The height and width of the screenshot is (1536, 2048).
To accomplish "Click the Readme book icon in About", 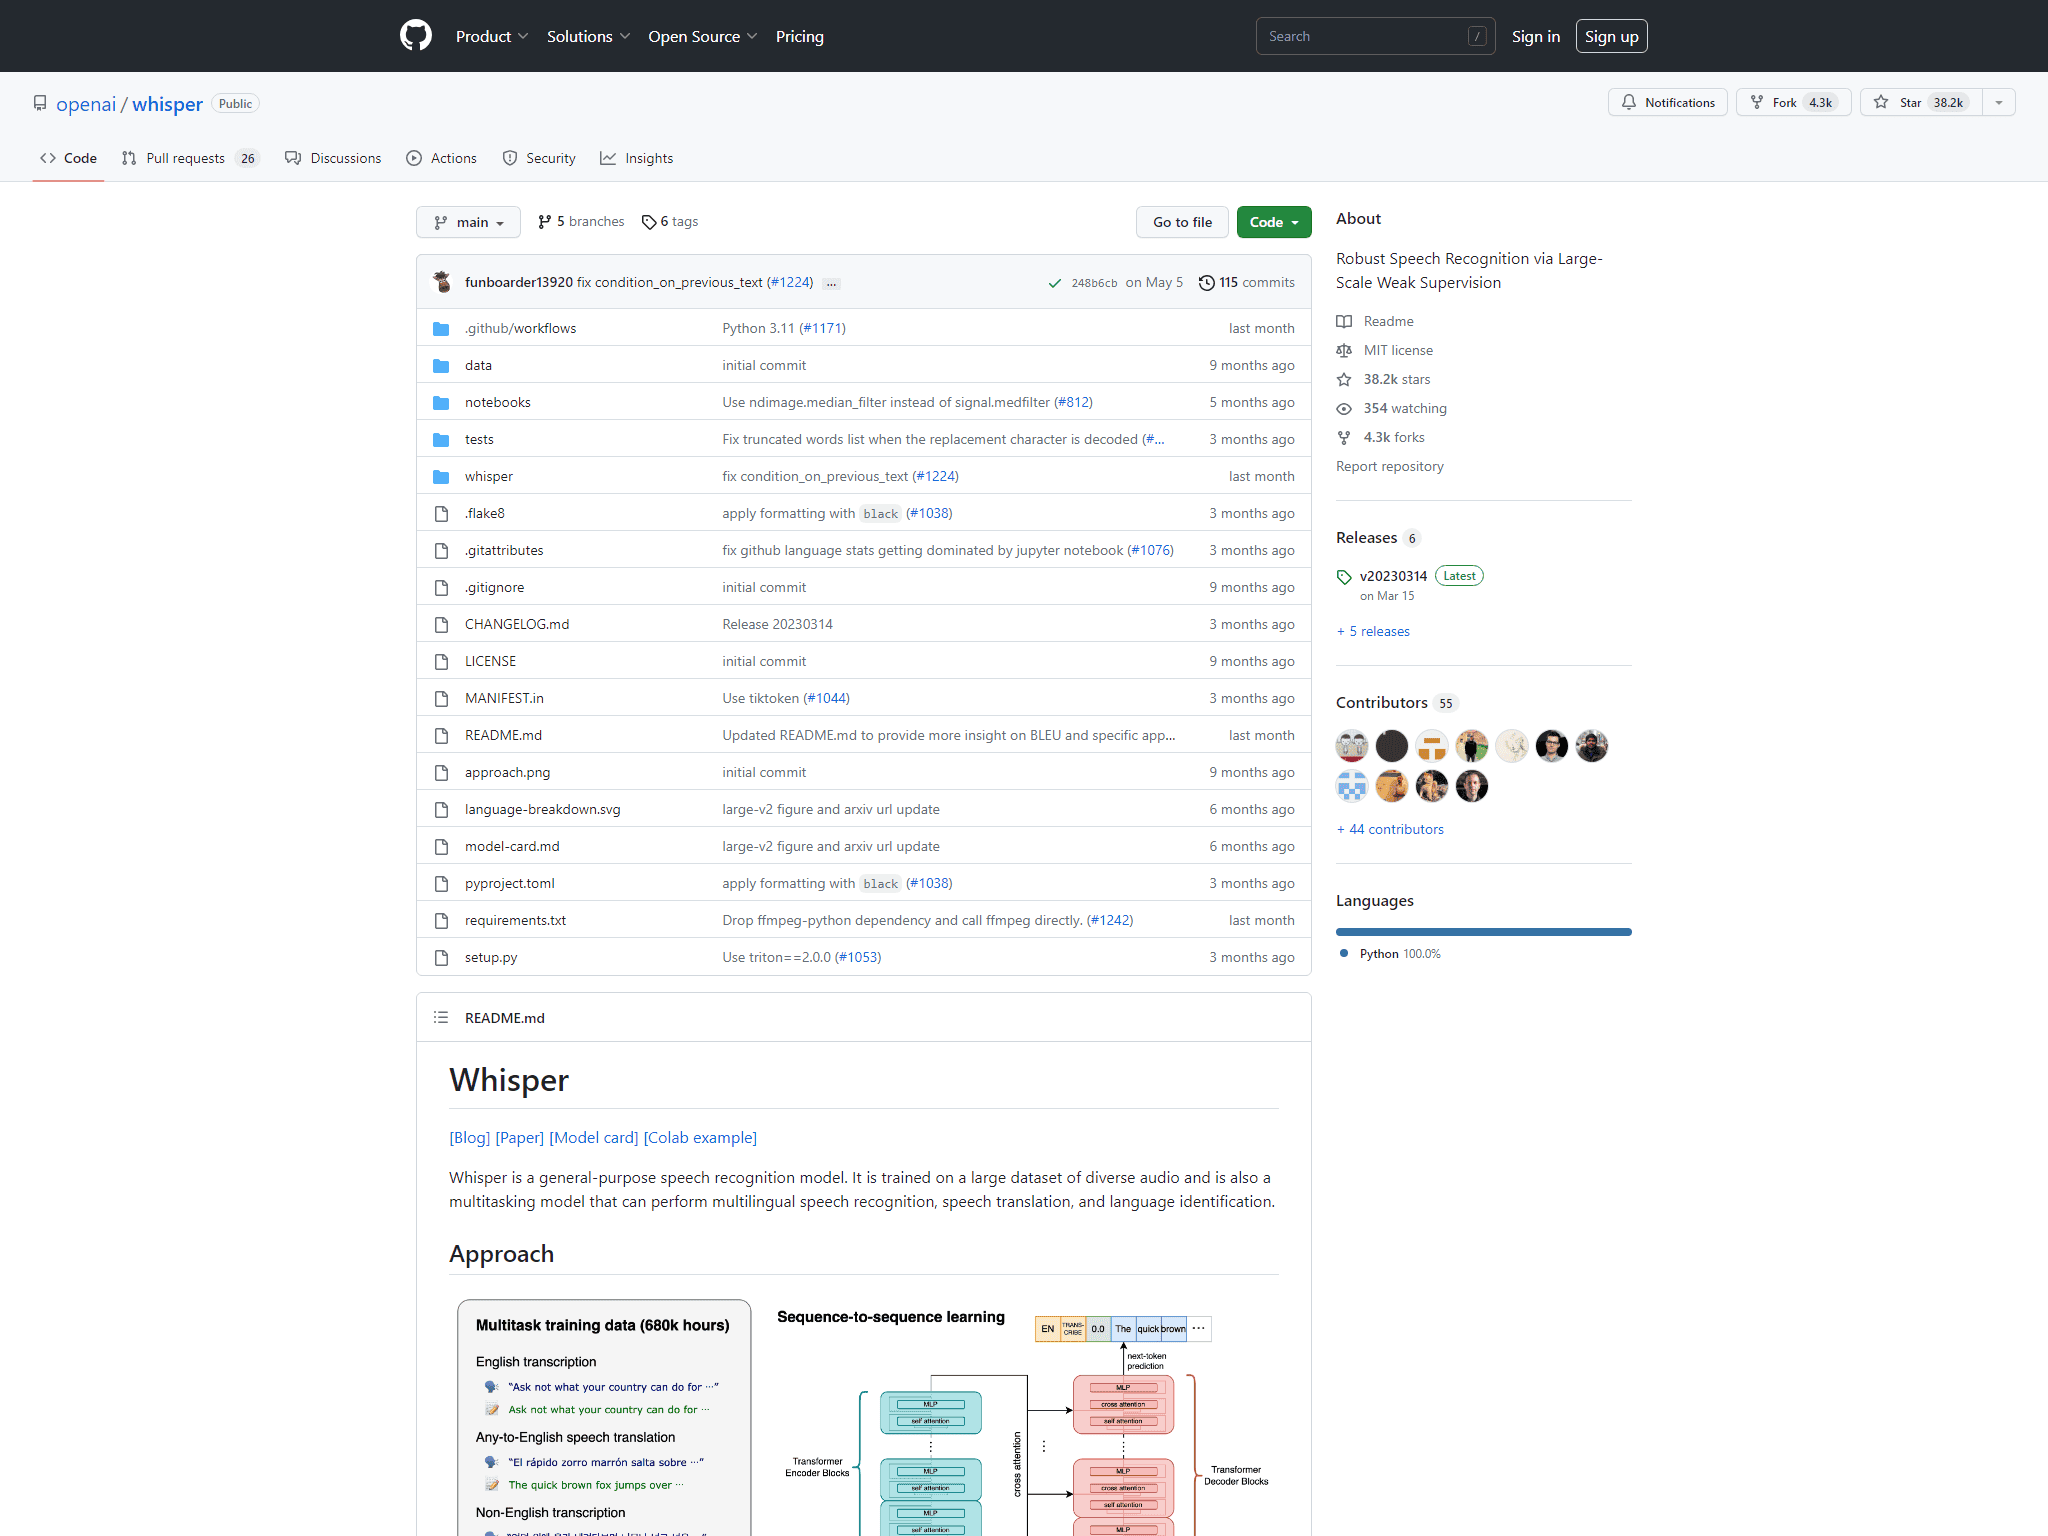I will 1344,321.
